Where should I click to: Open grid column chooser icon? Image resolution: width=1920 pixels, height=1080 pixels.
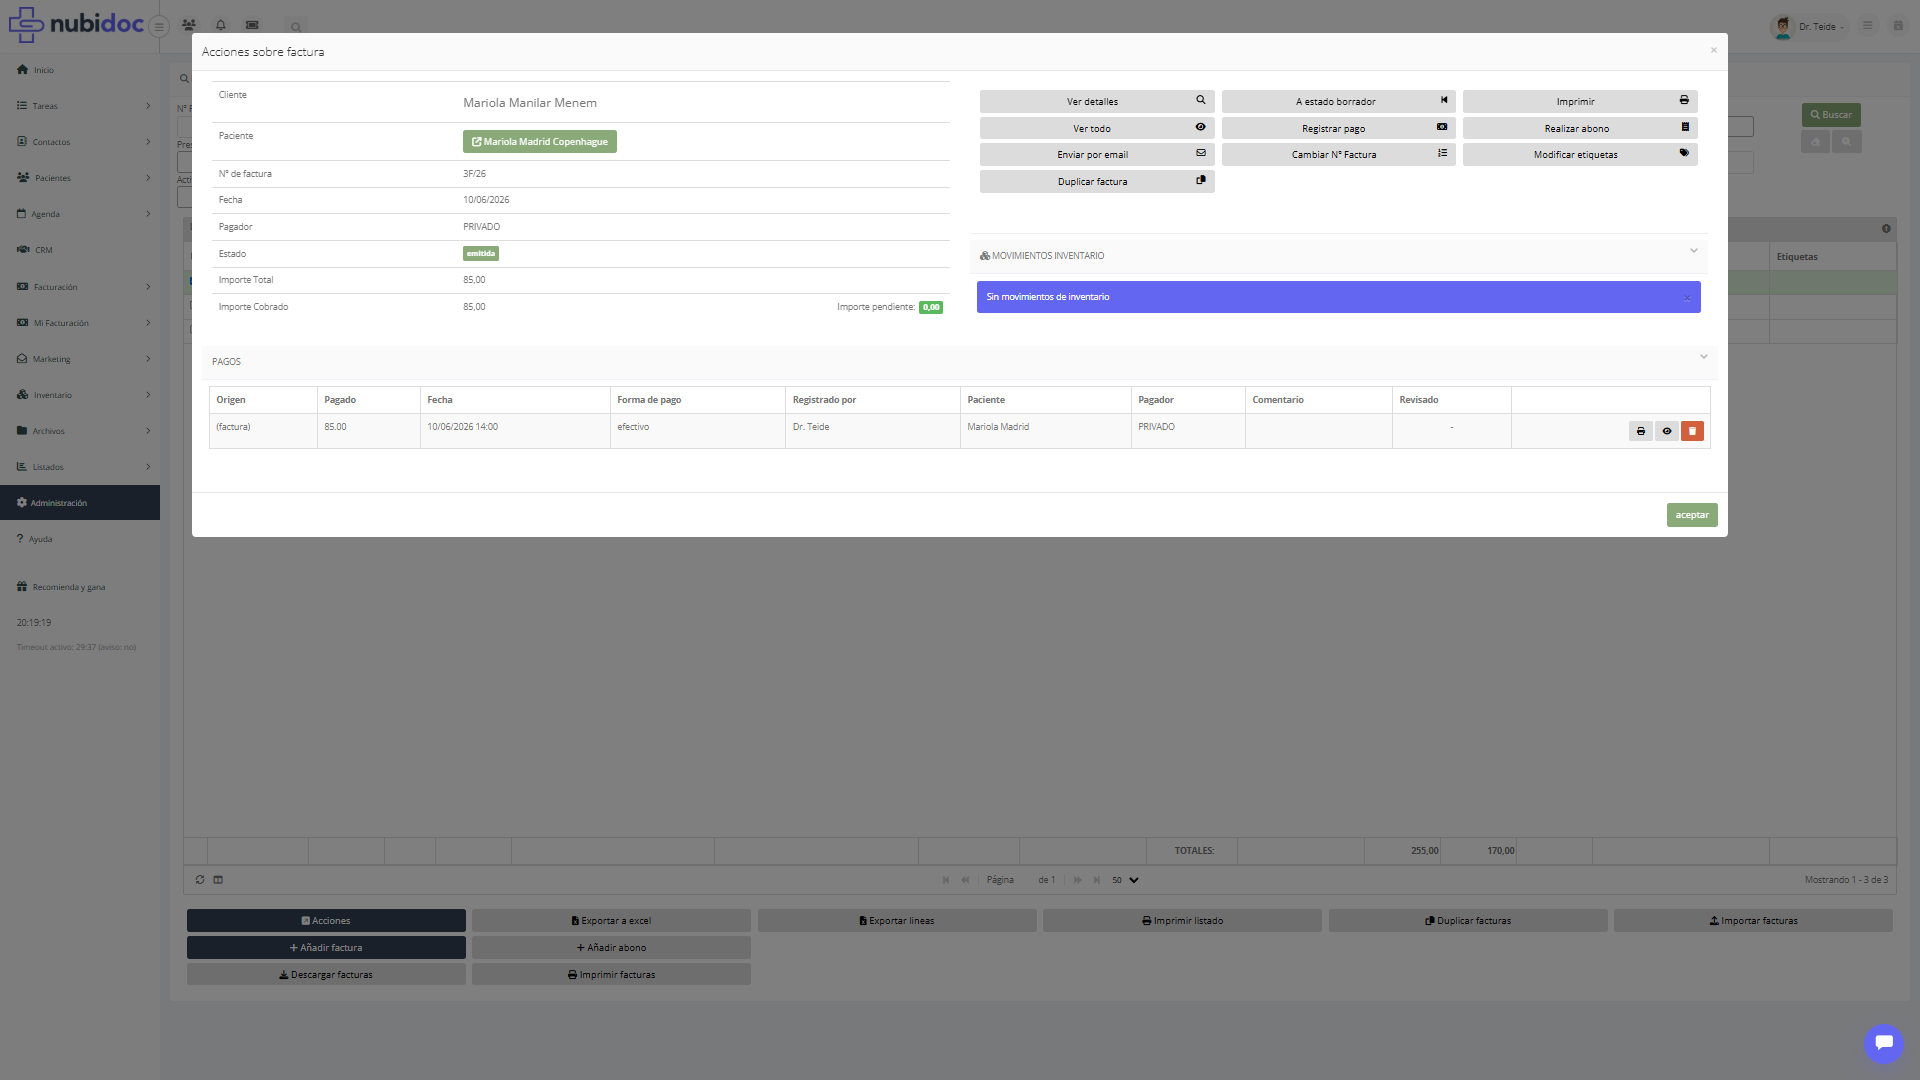click(218, 880)
